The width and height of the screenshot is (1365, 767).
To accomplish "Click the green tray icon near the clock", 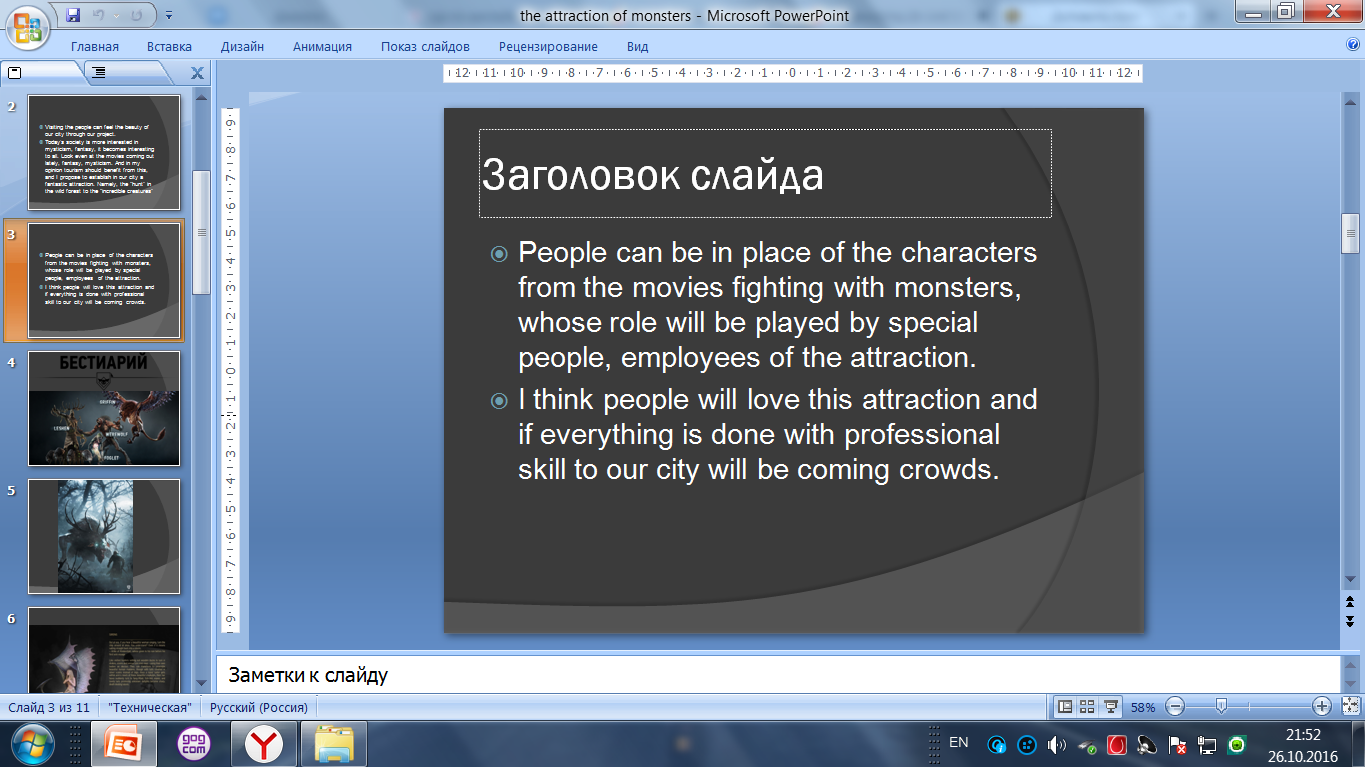I will click(1237, 745).
